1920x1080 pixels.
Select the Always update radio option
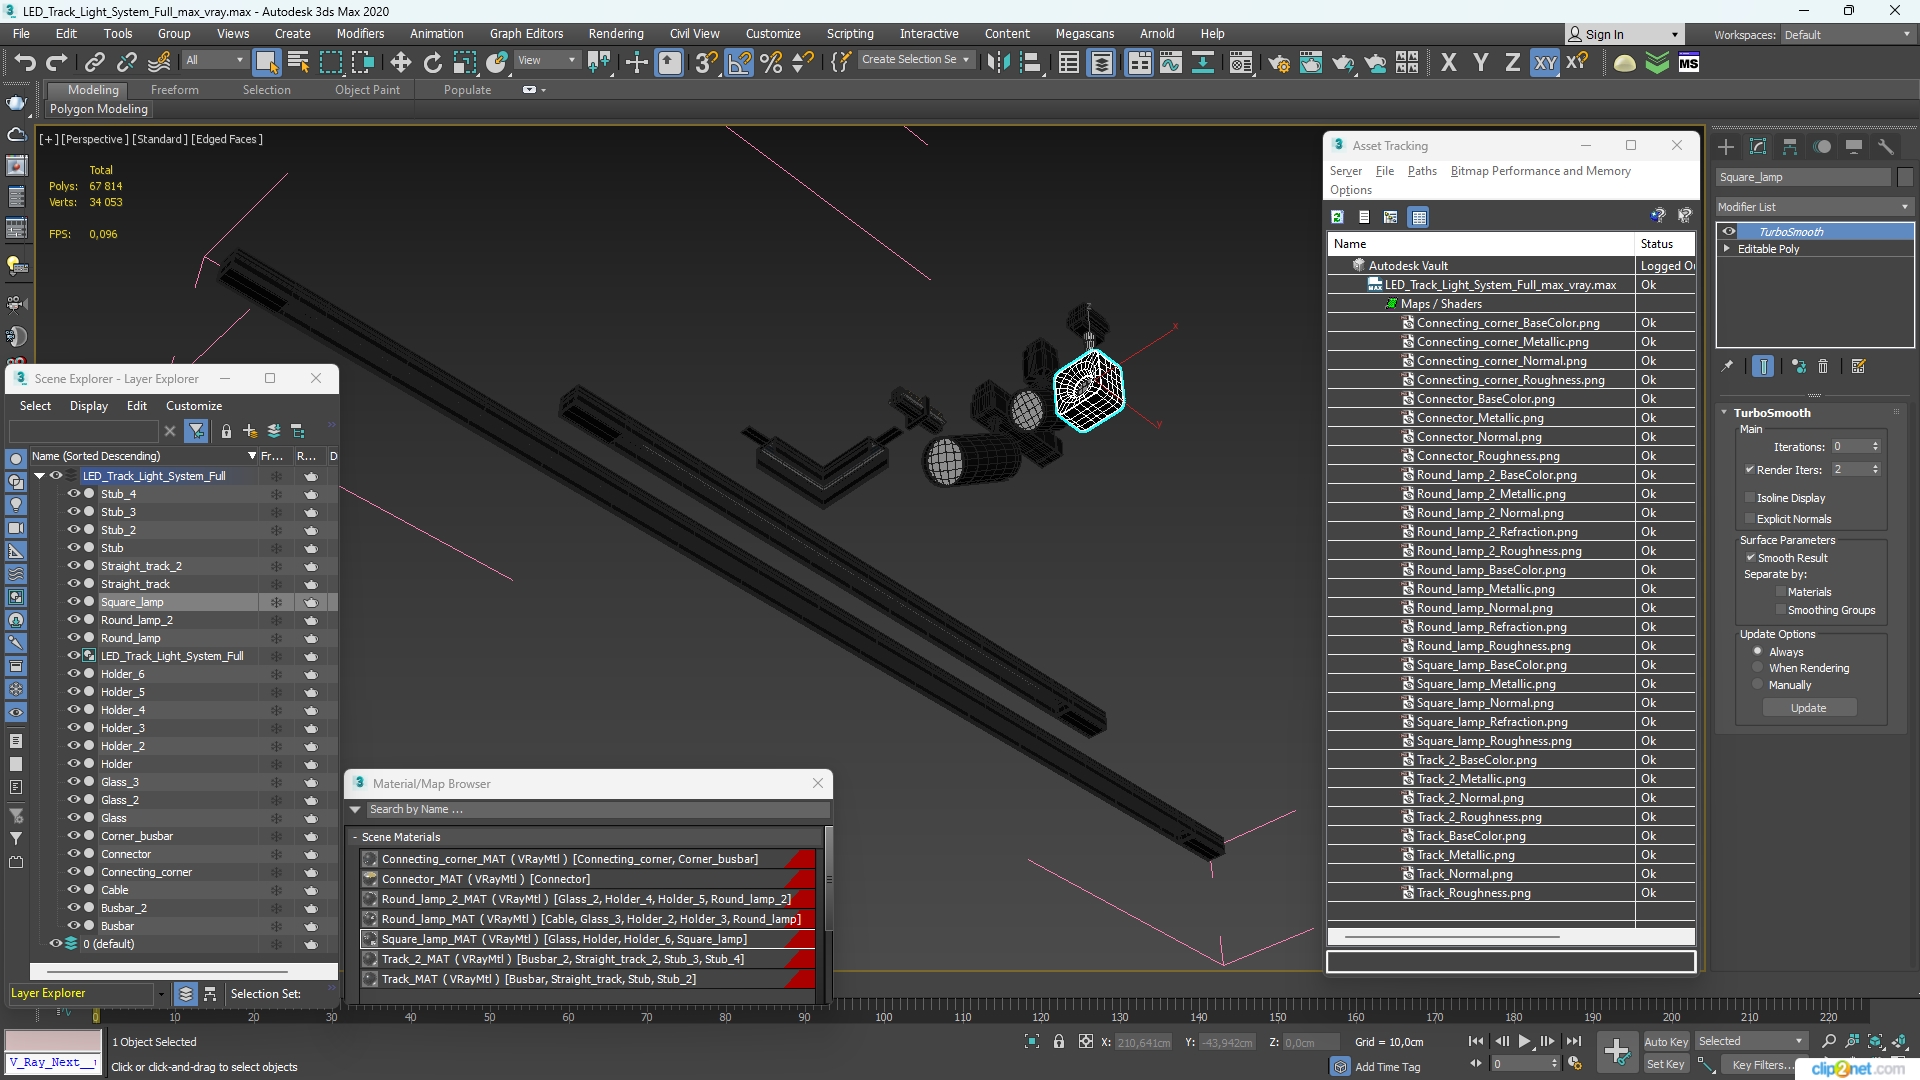click(1757, 651)
